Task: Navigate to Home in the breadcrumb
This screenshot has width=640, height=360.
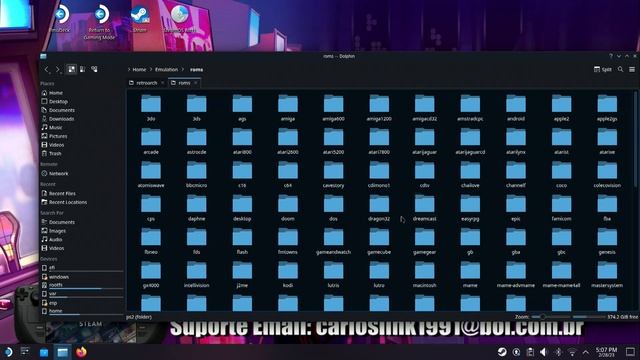Action: click(139, 69)
